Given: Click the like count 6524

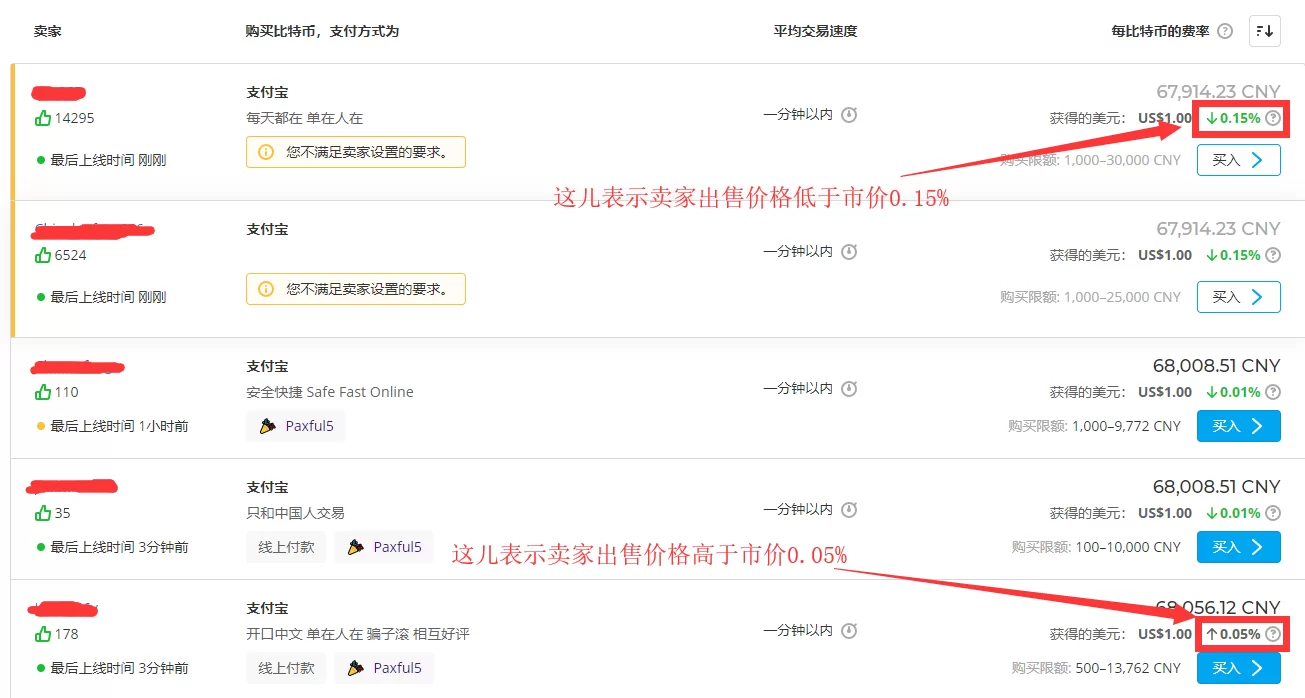Looking at the screenshot, I should [x=70, y=255].
